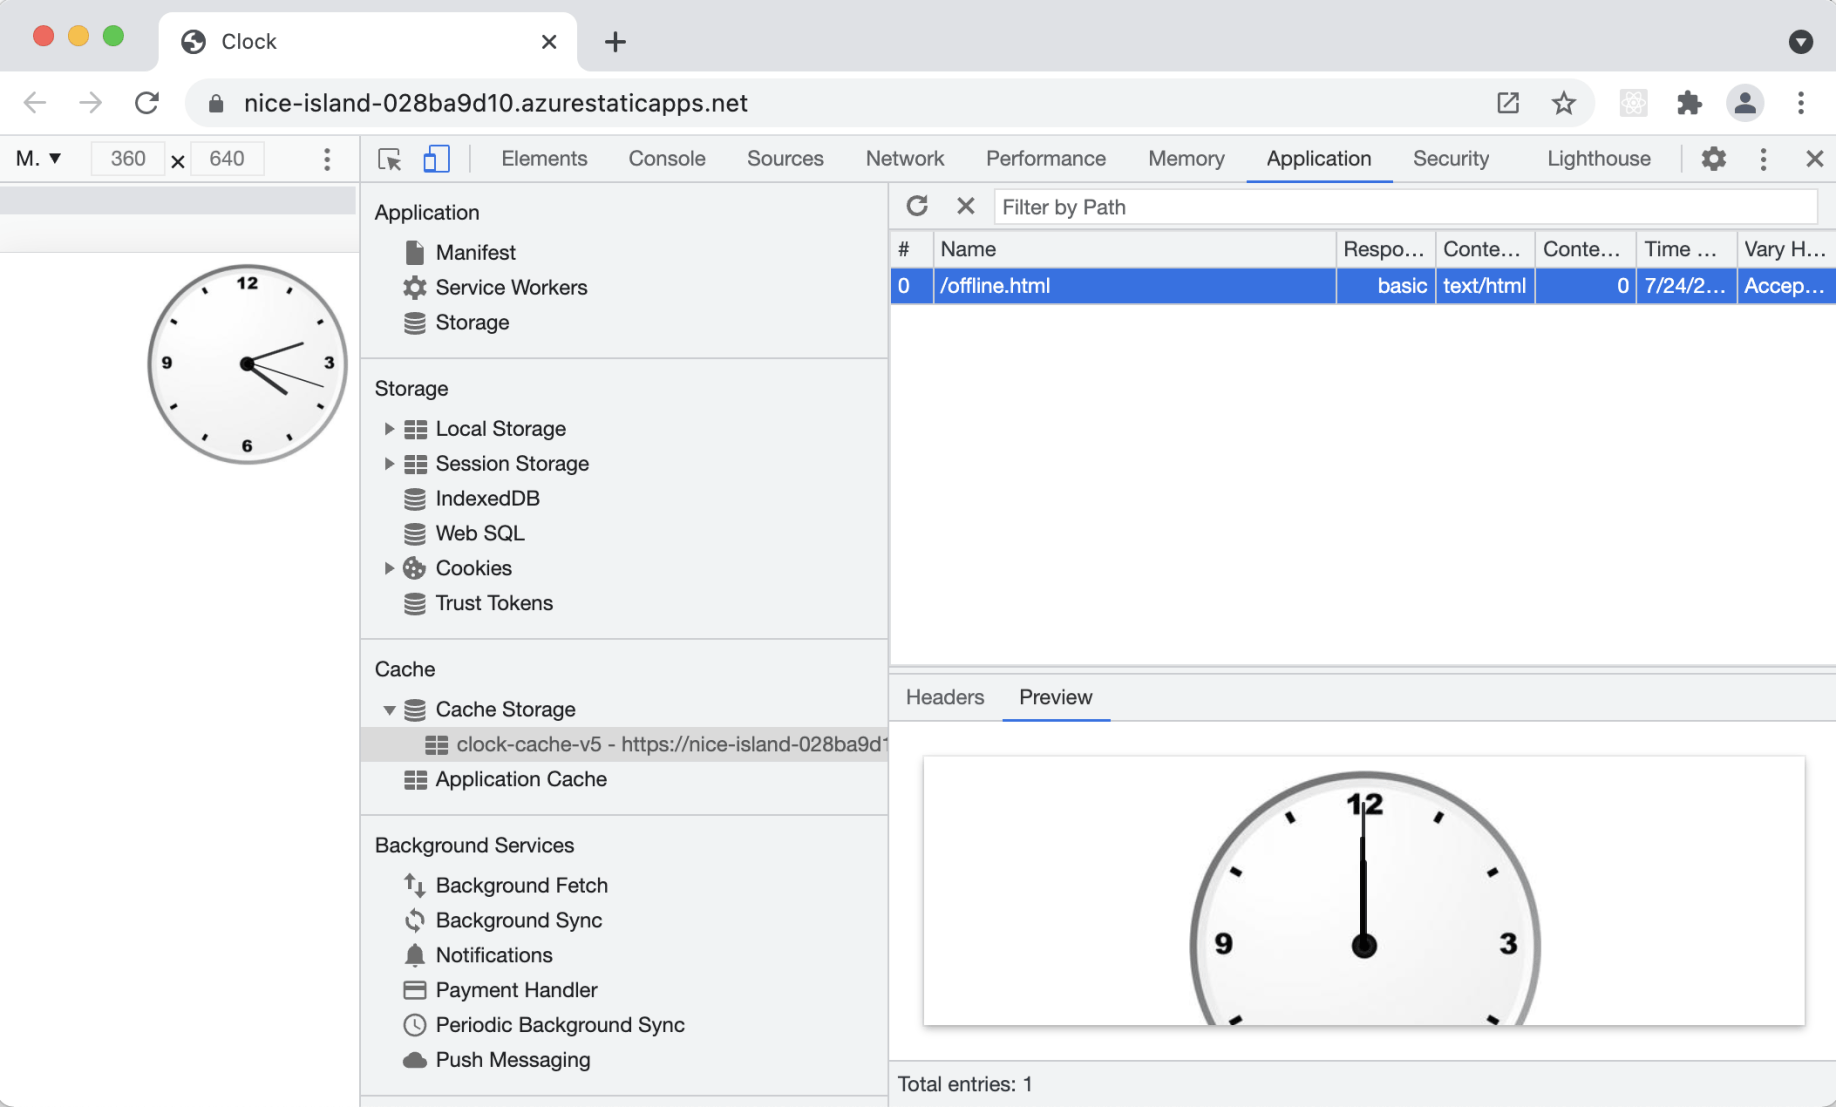Toggle the device toolbar icon

pos(437,159)
